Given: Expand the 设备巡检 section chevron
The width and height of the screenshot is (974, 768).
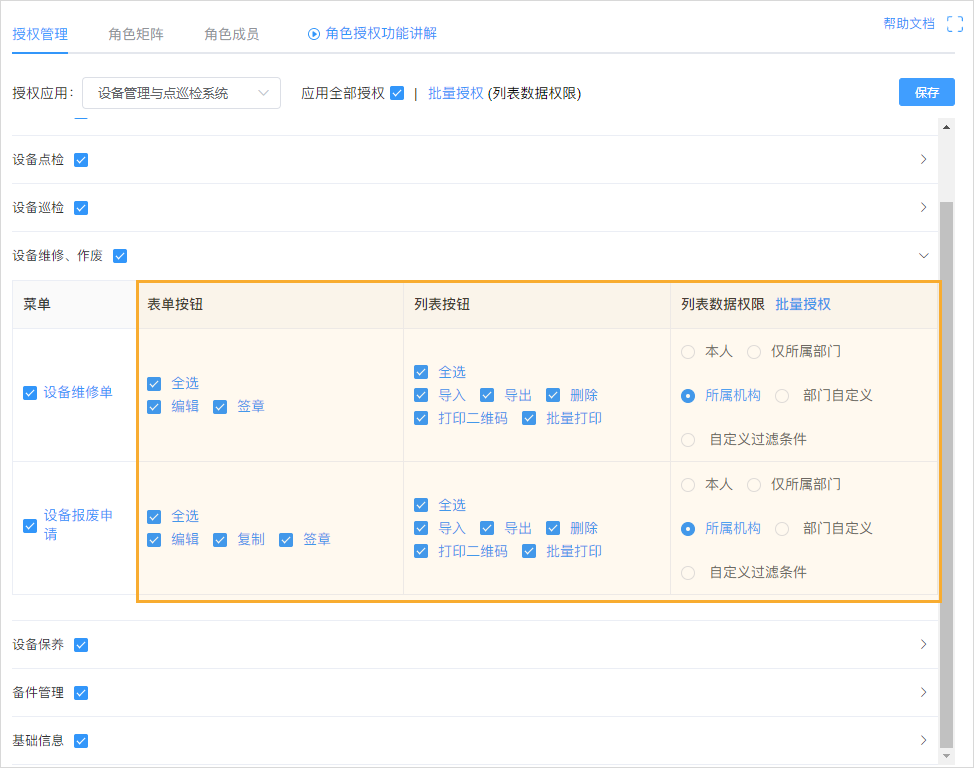Looking at the screenshot, I should pyautogui.click(x=923, y=207).
